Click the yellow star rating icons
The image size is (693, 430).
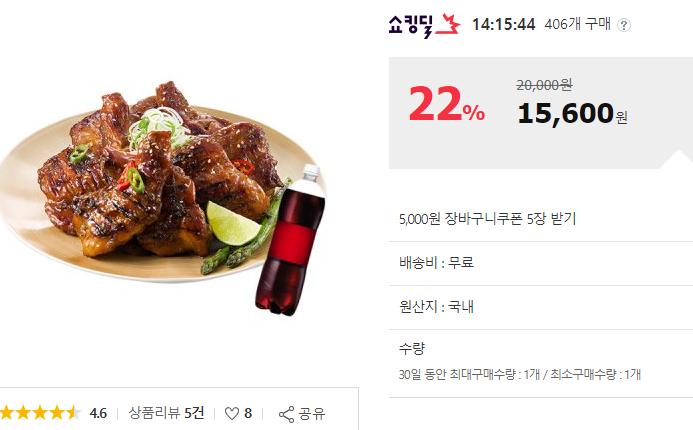click(40, 413)
